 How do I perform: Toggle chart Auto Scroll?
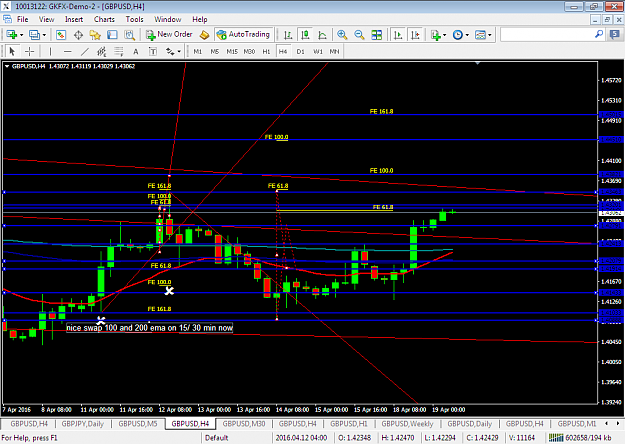point(398,35)
